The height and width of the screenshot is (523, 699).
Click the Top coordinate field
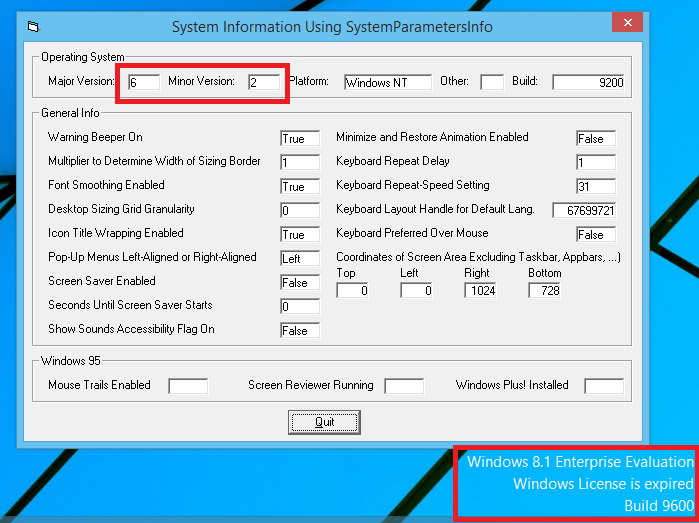(x=352, y=291)
